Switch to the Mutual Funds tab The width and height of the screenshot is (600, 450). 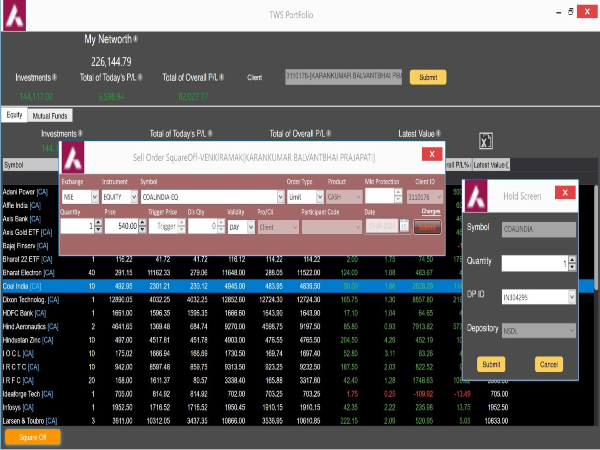[x=50, y=116]
